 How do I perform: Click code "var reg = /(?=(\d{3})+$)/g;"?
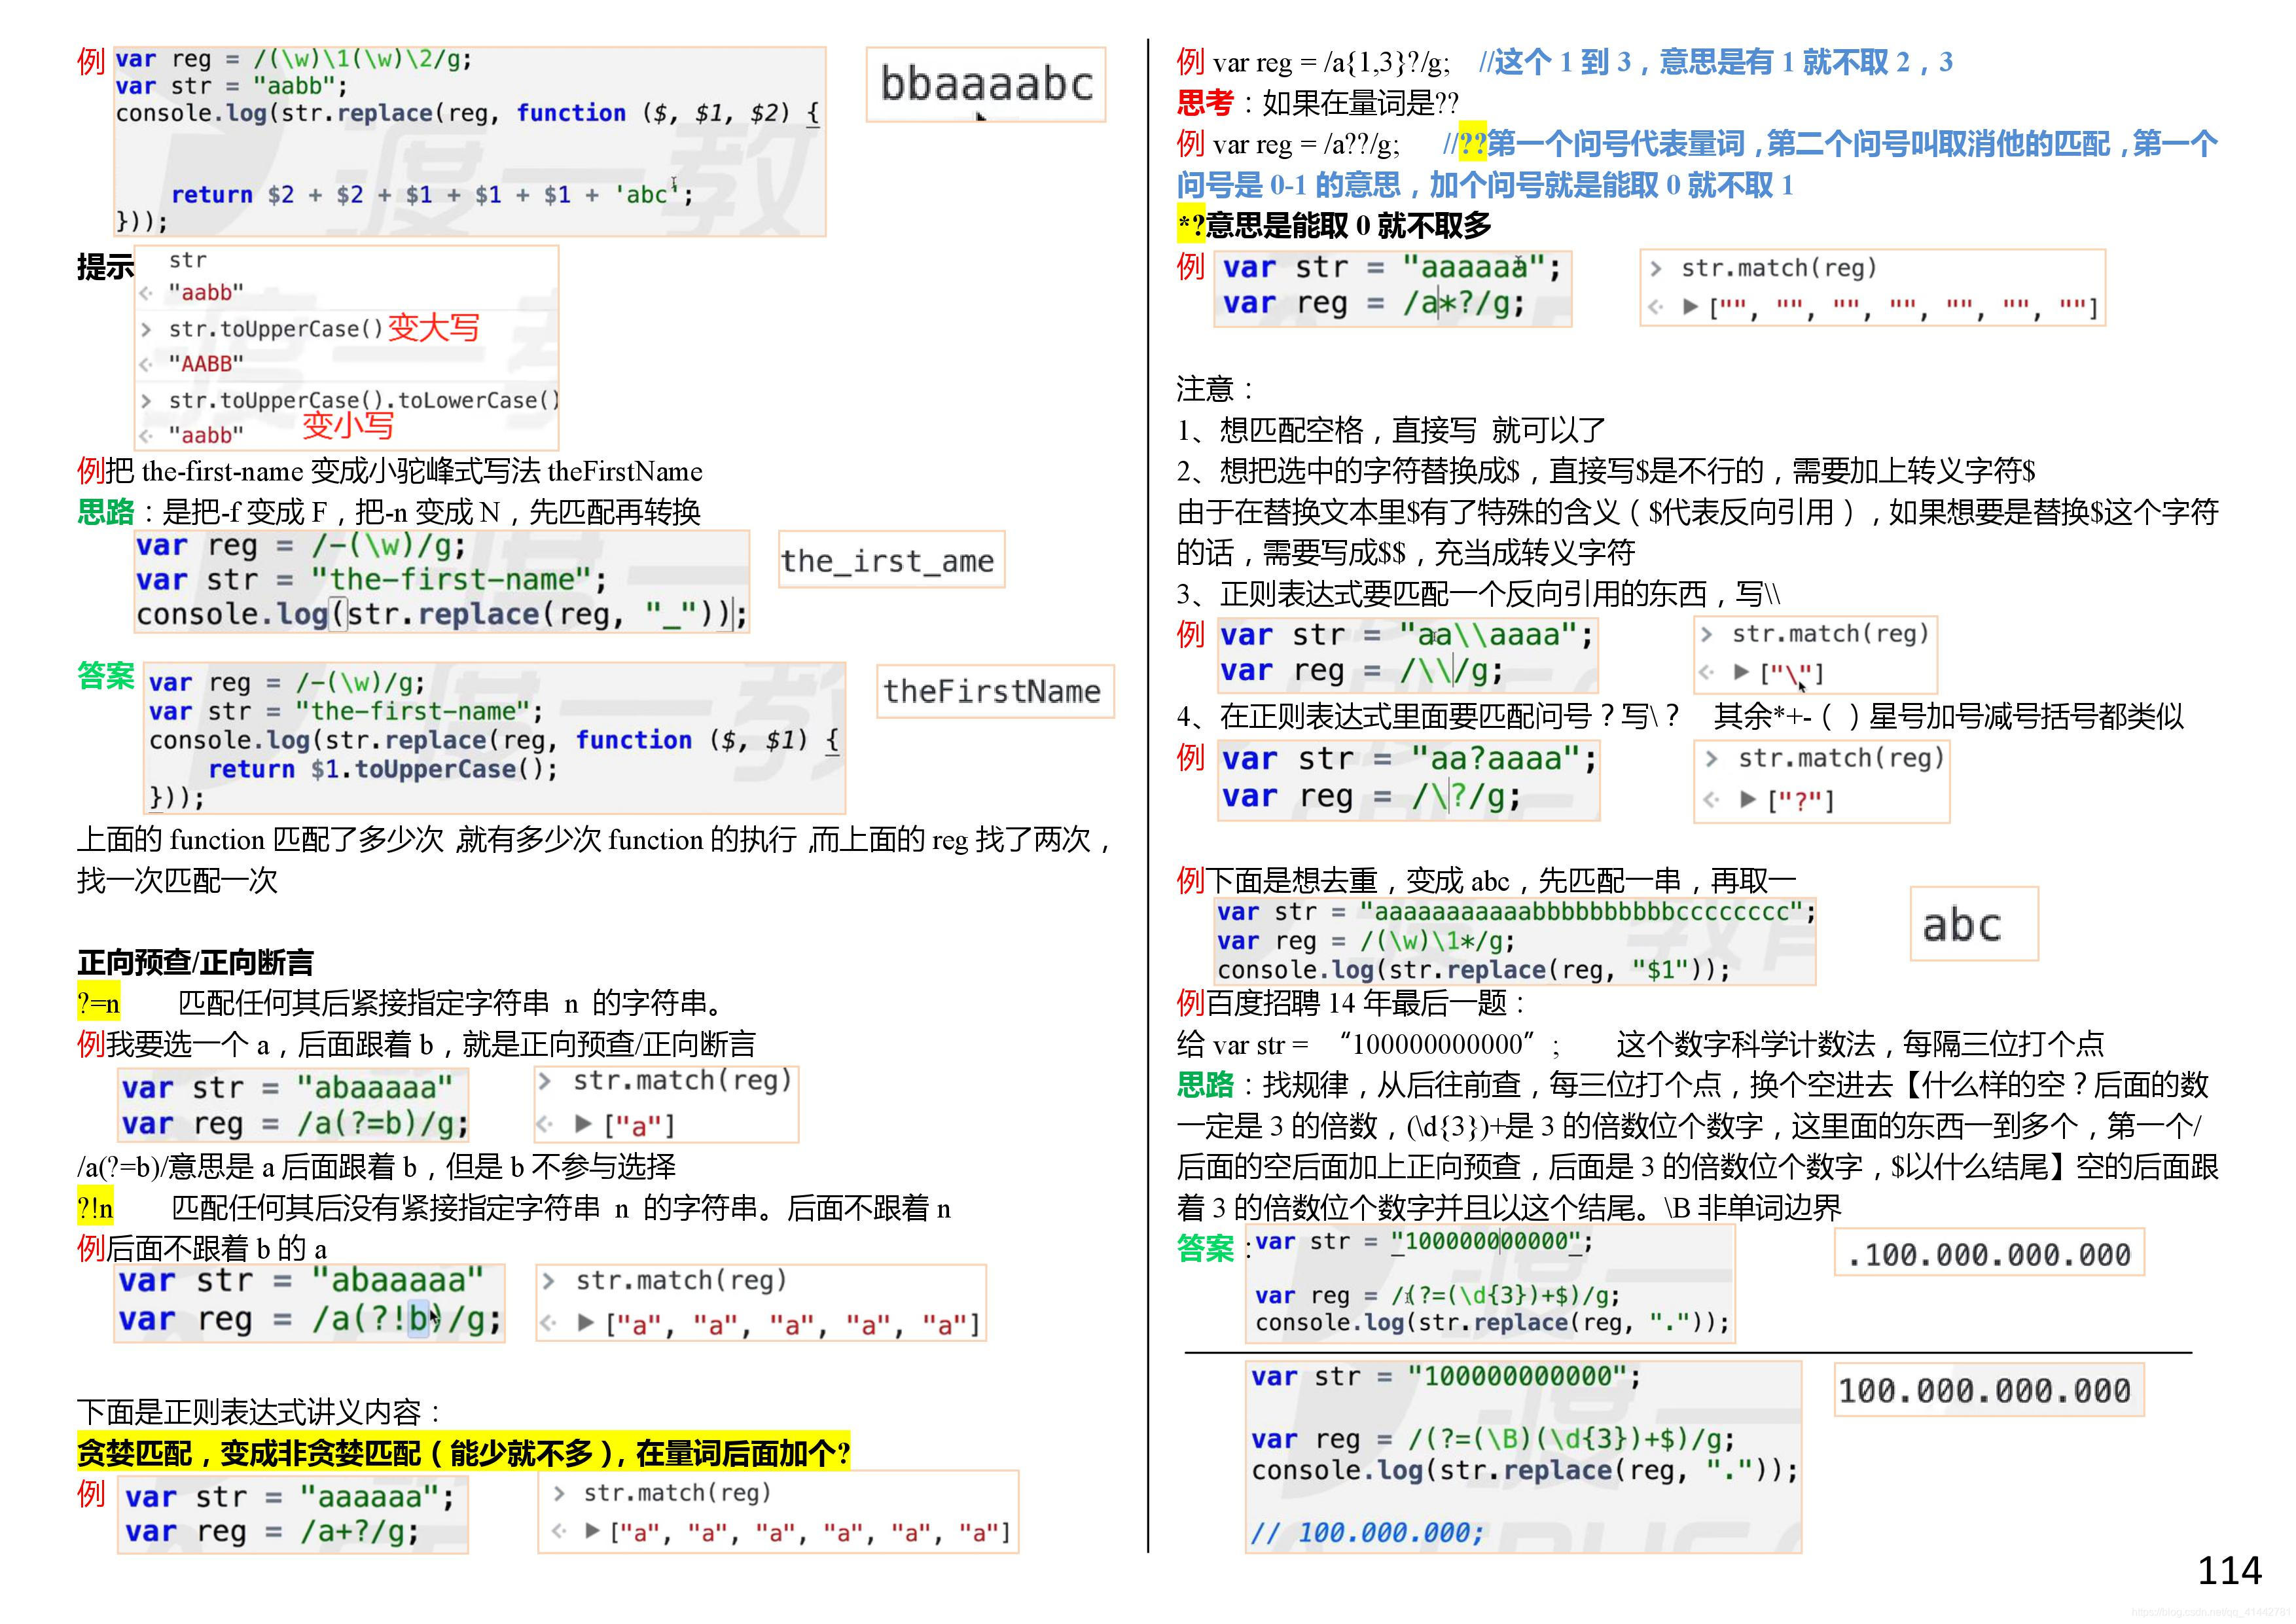pyautogui.click(x=1437, y=1295)
